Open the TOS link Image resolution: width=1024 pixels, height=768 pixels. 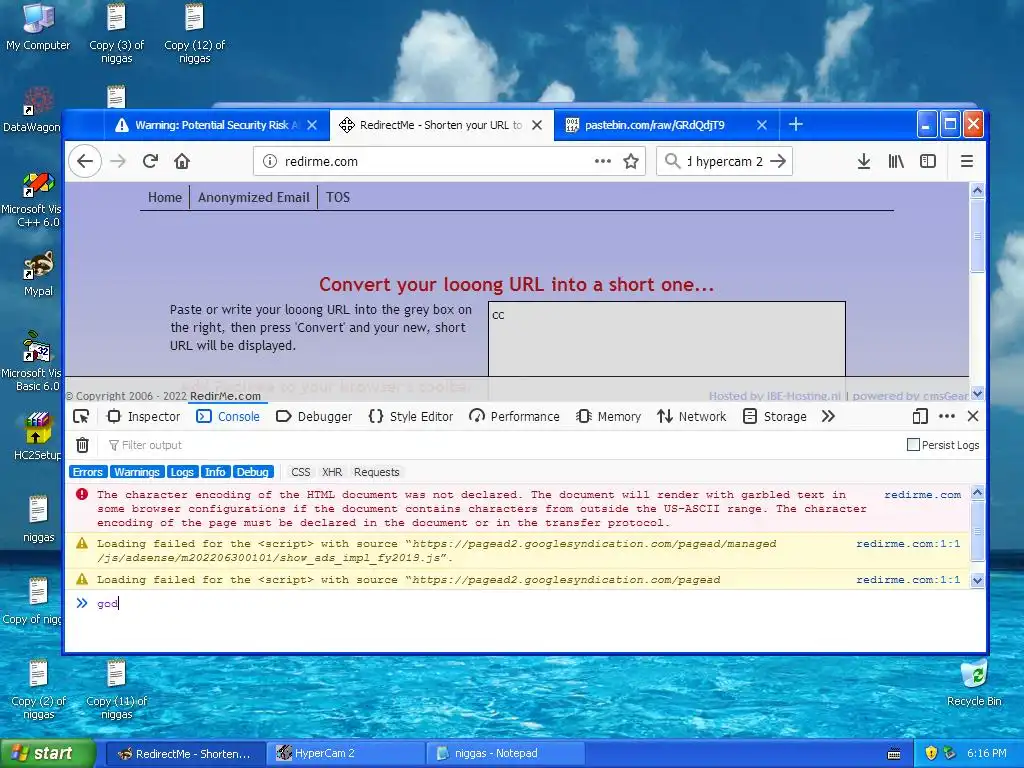pos(338,197)
